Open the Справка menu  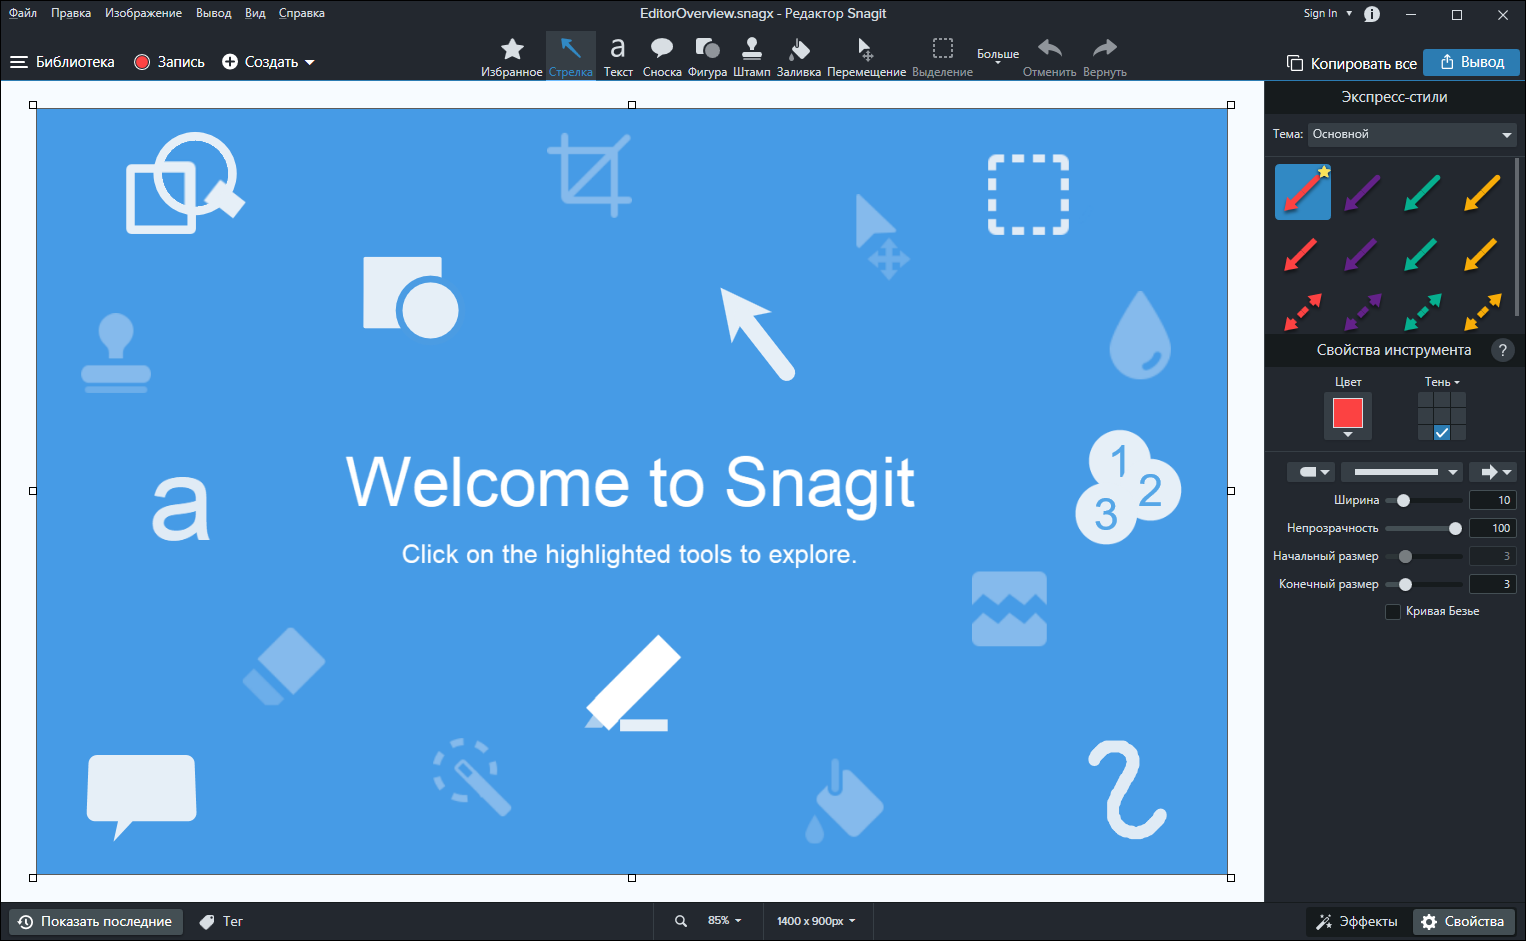click(x=301, y=13)
